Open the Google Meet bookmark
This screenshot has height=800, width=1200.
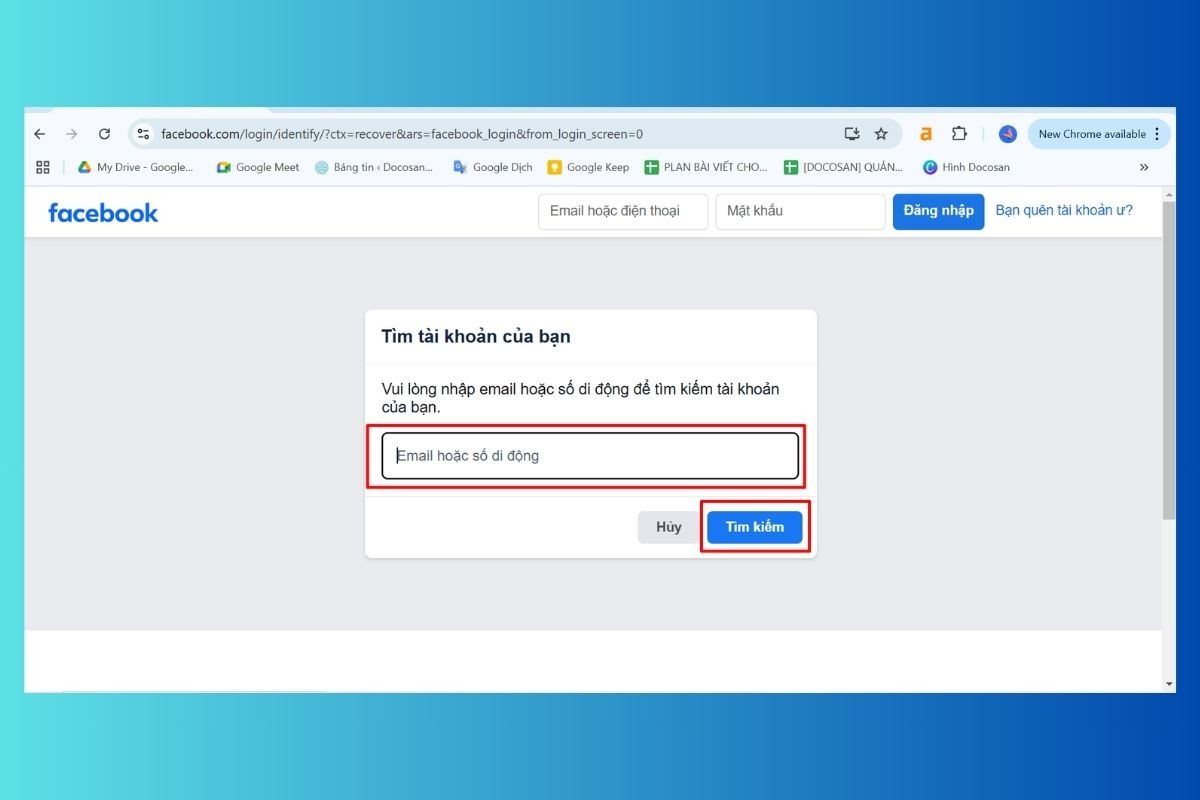(x=258, y=167)
